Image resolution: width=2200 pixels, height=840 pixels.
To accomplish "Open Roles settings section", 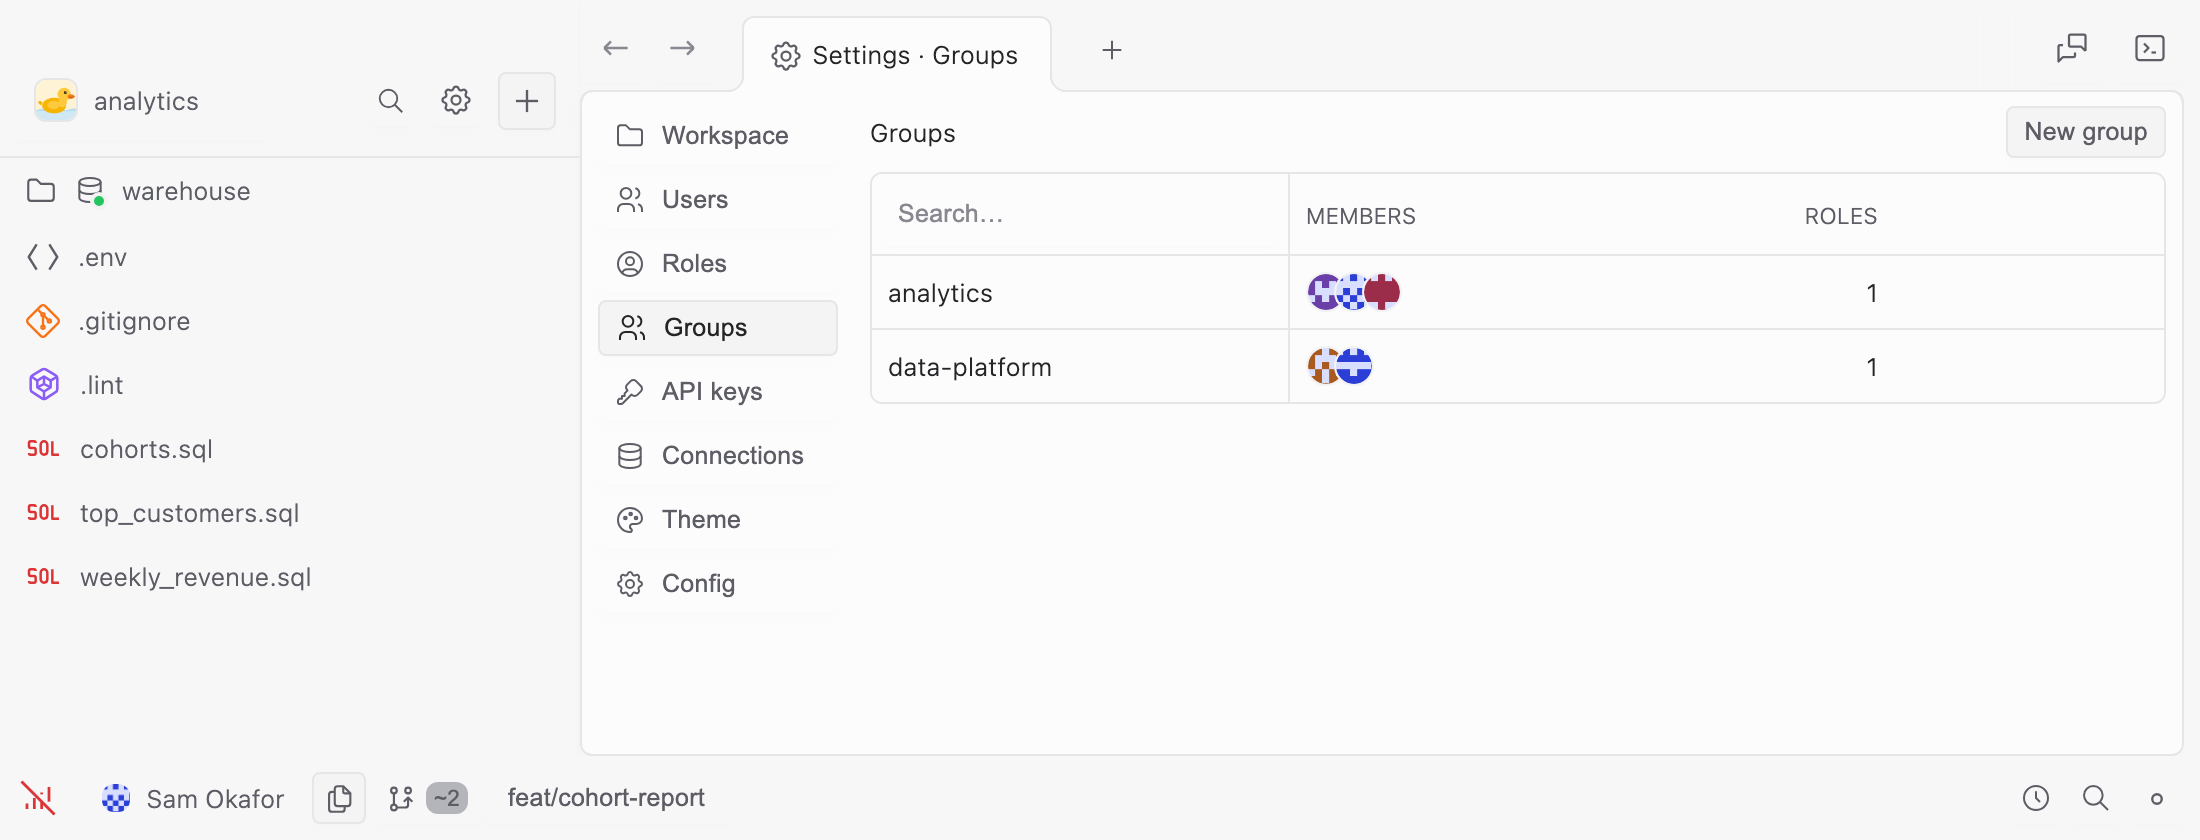I will pos(717,263).
